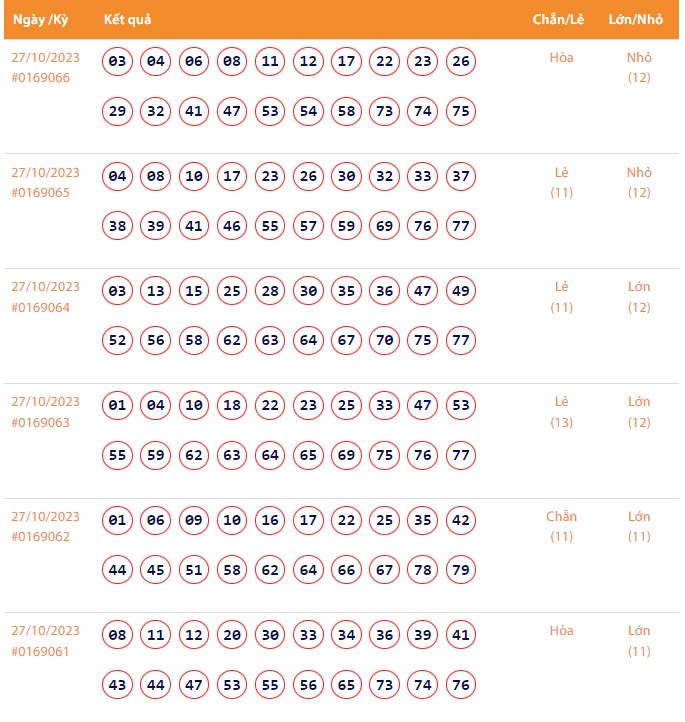This screenshot has height=722, width=685.
Task: Select ball 75 in draw #0169066
Action: [x=461, y=111]
